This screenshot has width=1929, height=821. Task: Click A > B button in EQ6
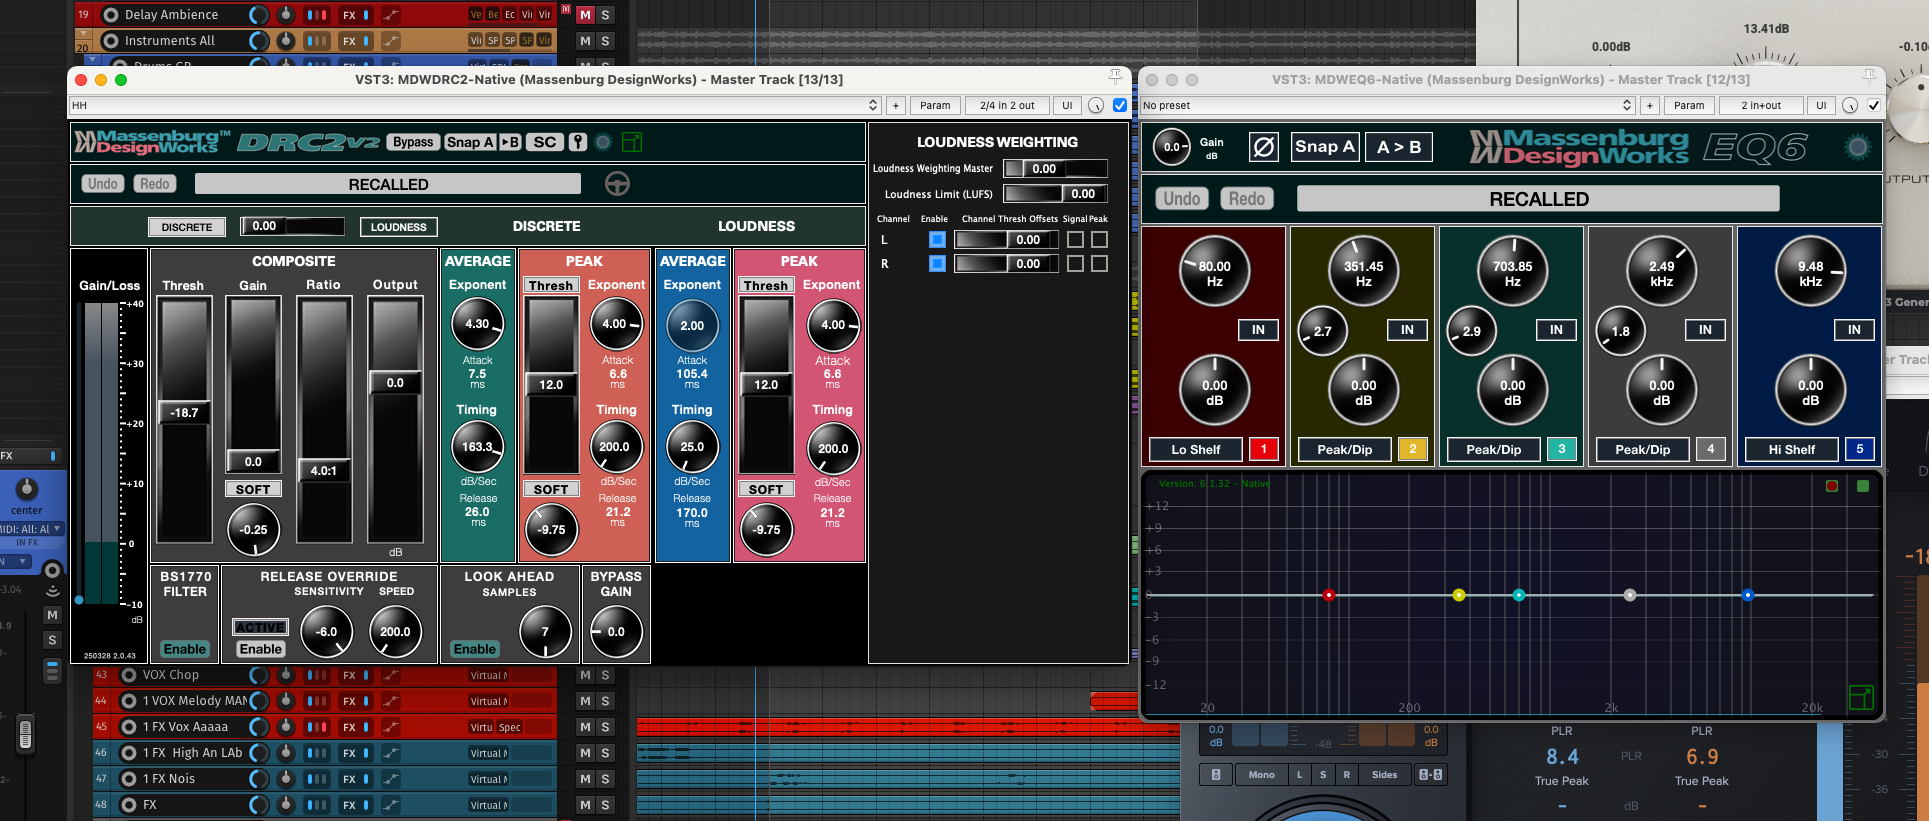tap(1399, 147)
